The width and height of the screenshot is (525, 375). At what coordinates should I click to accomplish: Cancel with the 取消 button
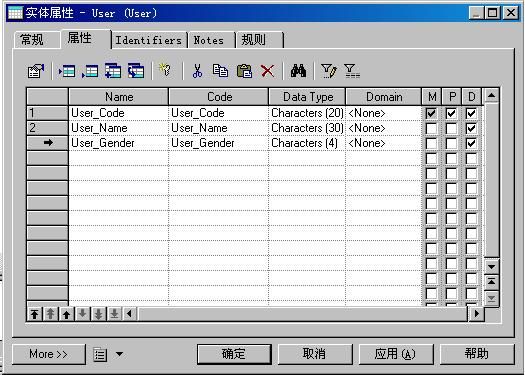(314, 354)
